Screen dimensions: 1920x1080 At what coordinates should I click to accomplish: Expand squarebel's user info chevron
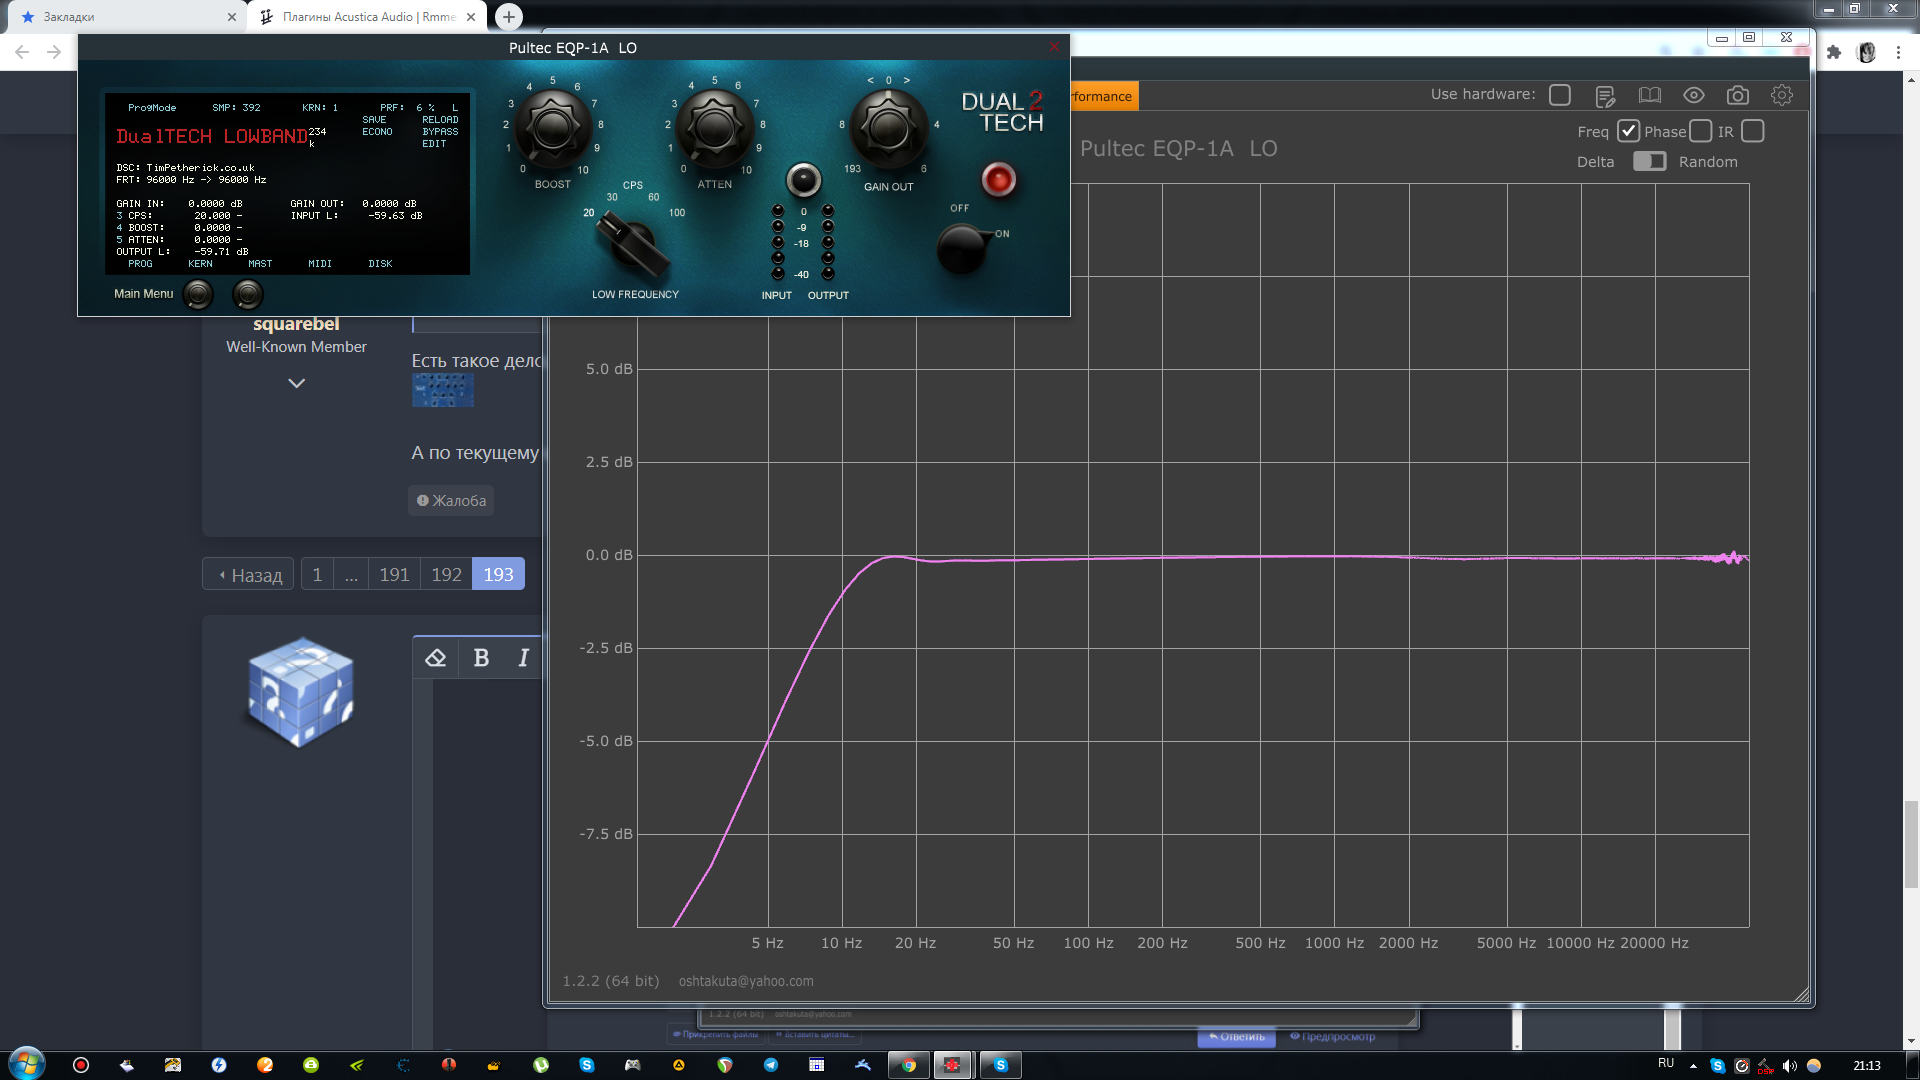(296, 383)
